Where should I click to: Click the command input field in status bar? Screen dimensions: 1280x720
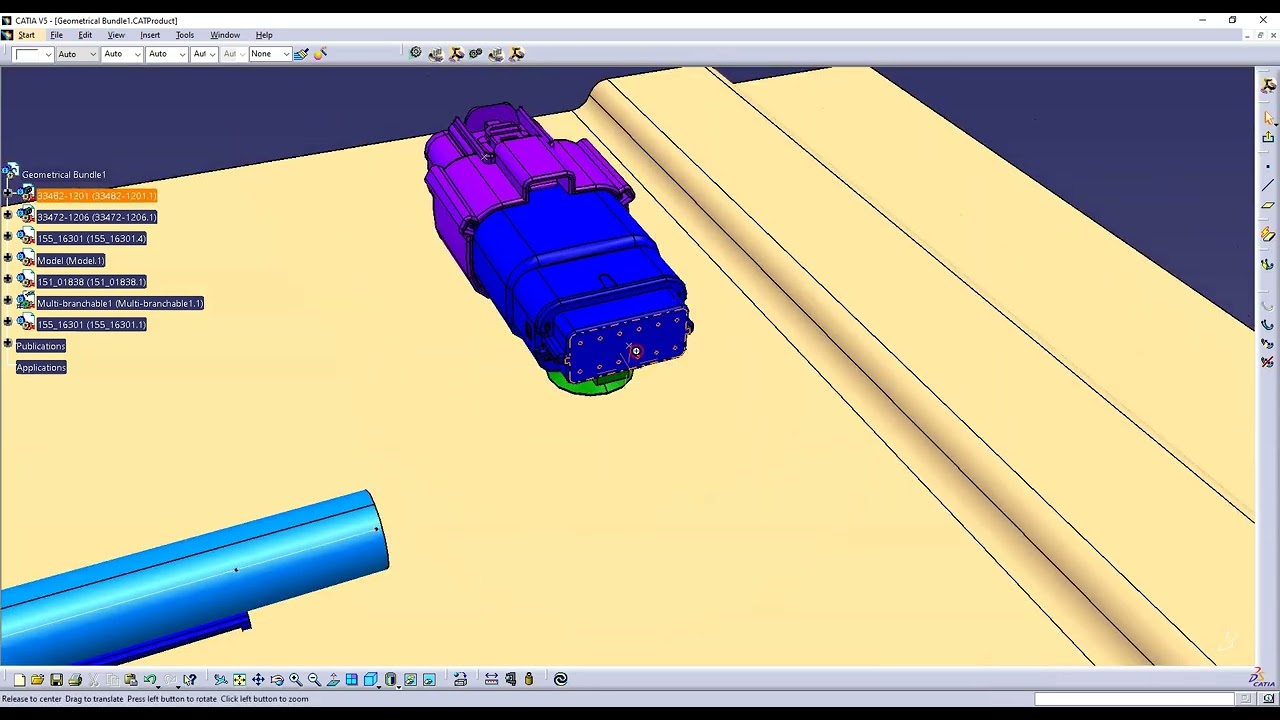1132,699
